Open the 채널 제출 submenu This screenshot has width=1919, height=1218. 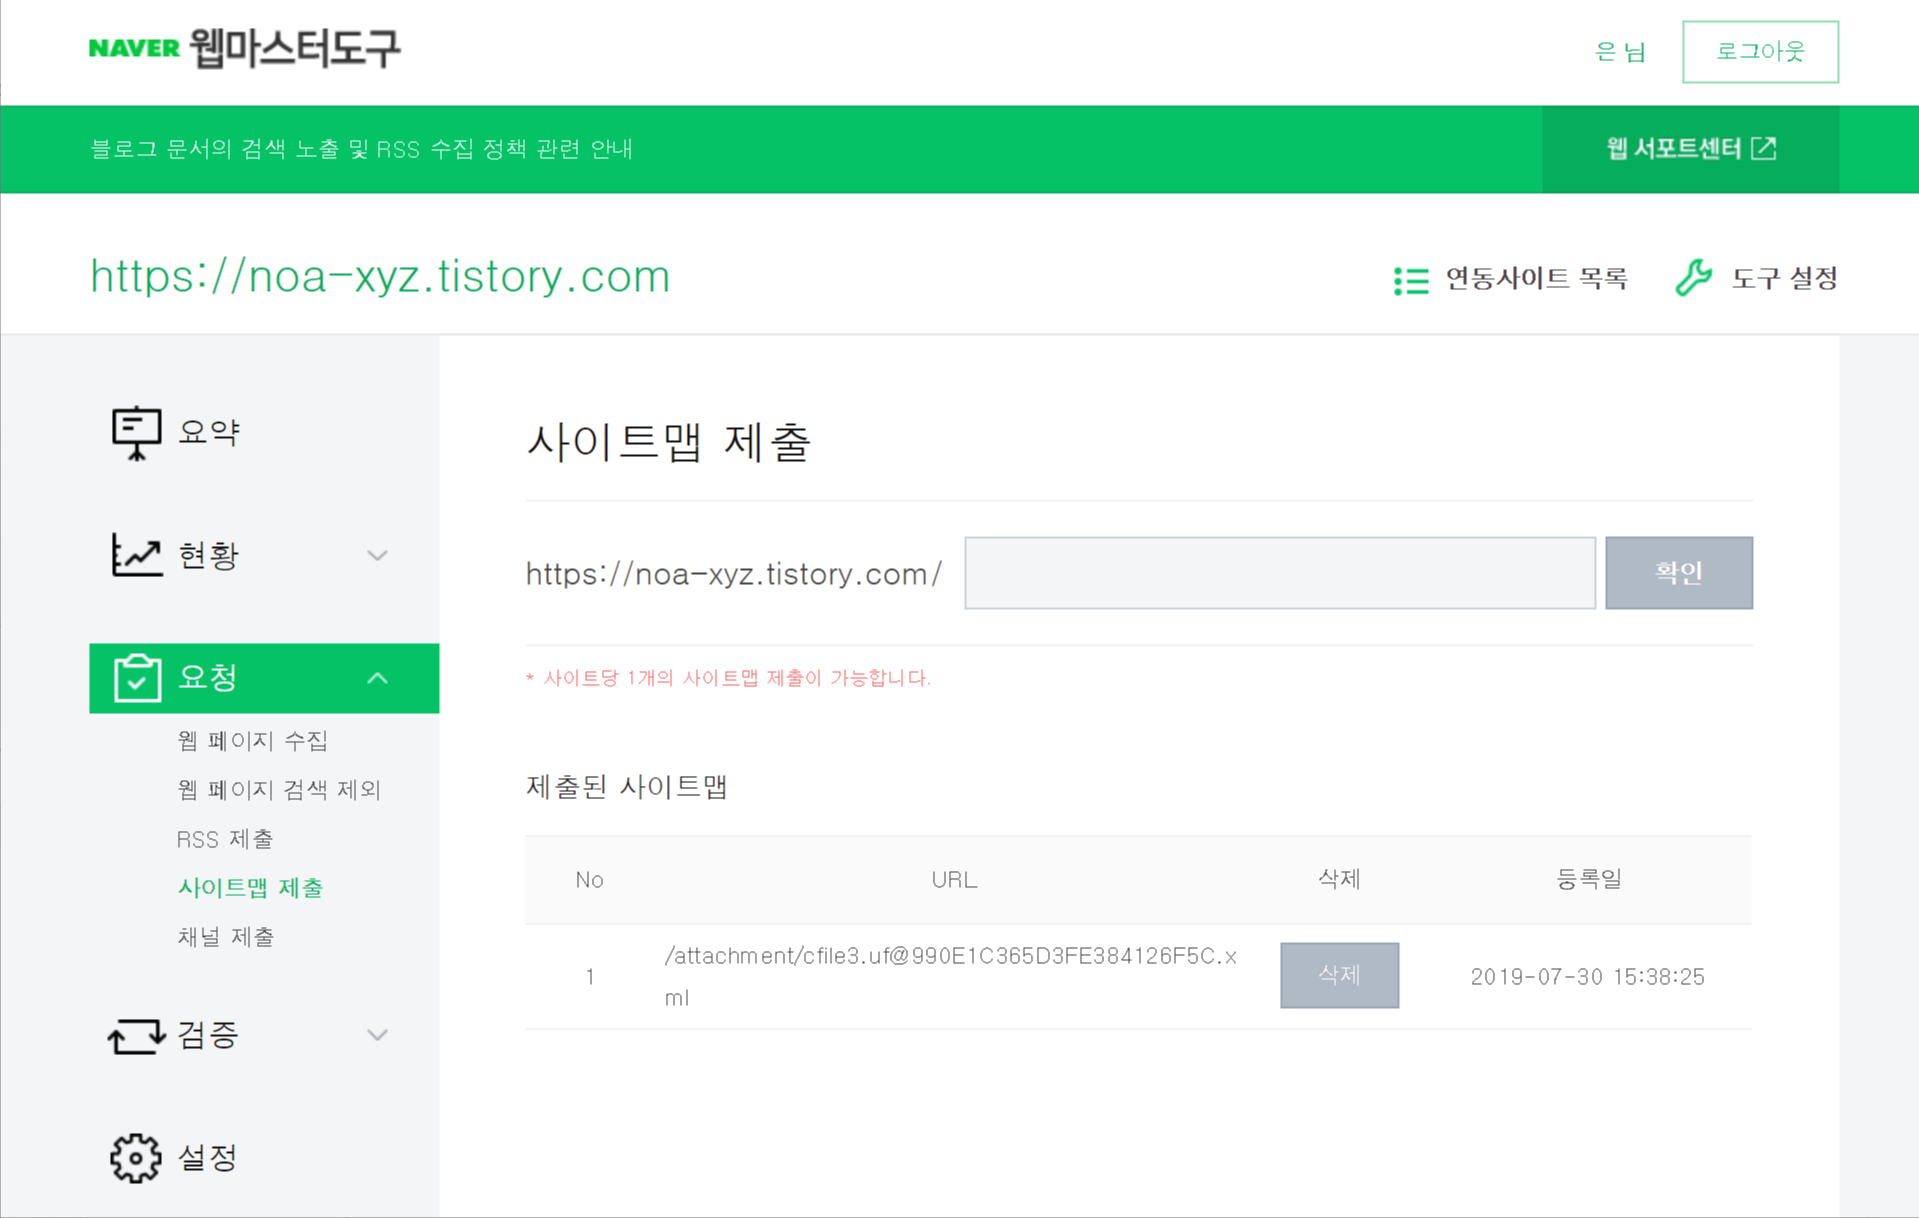point(226,937)
